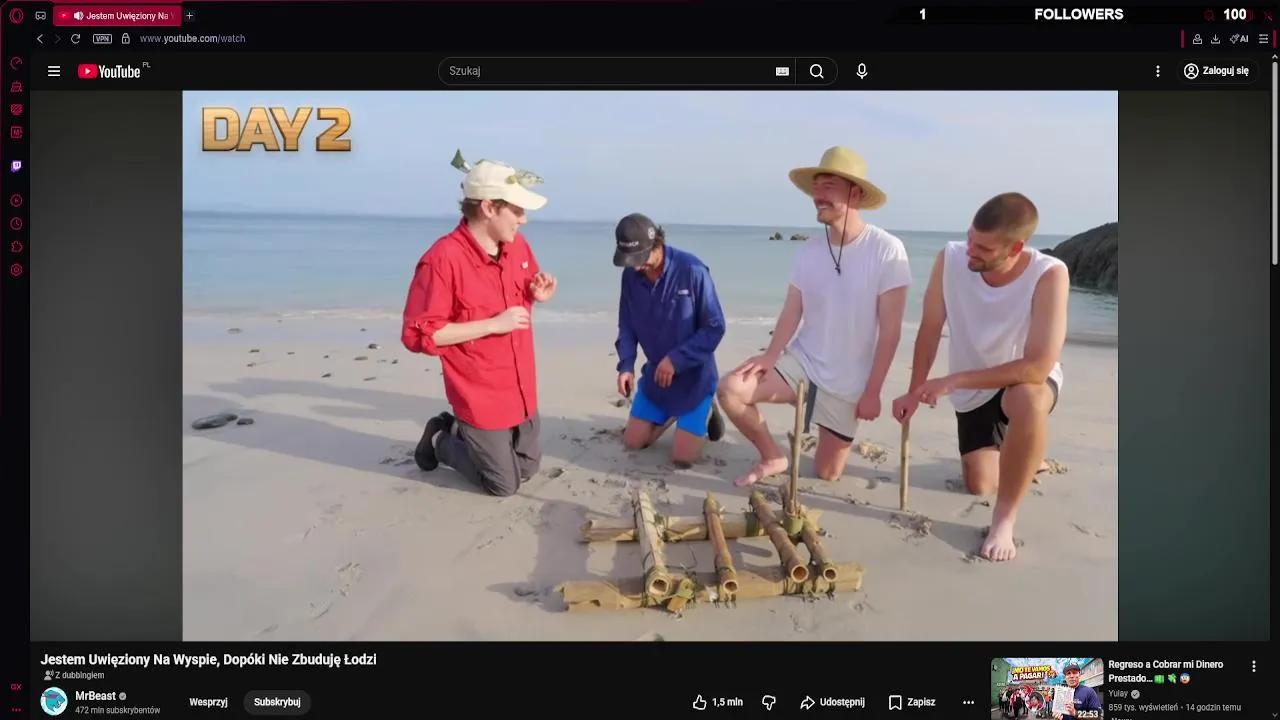Open Opera downloads icon in toolbar
The width and height of the screenshot is (1280, 720).
(x=1215, y=39)
